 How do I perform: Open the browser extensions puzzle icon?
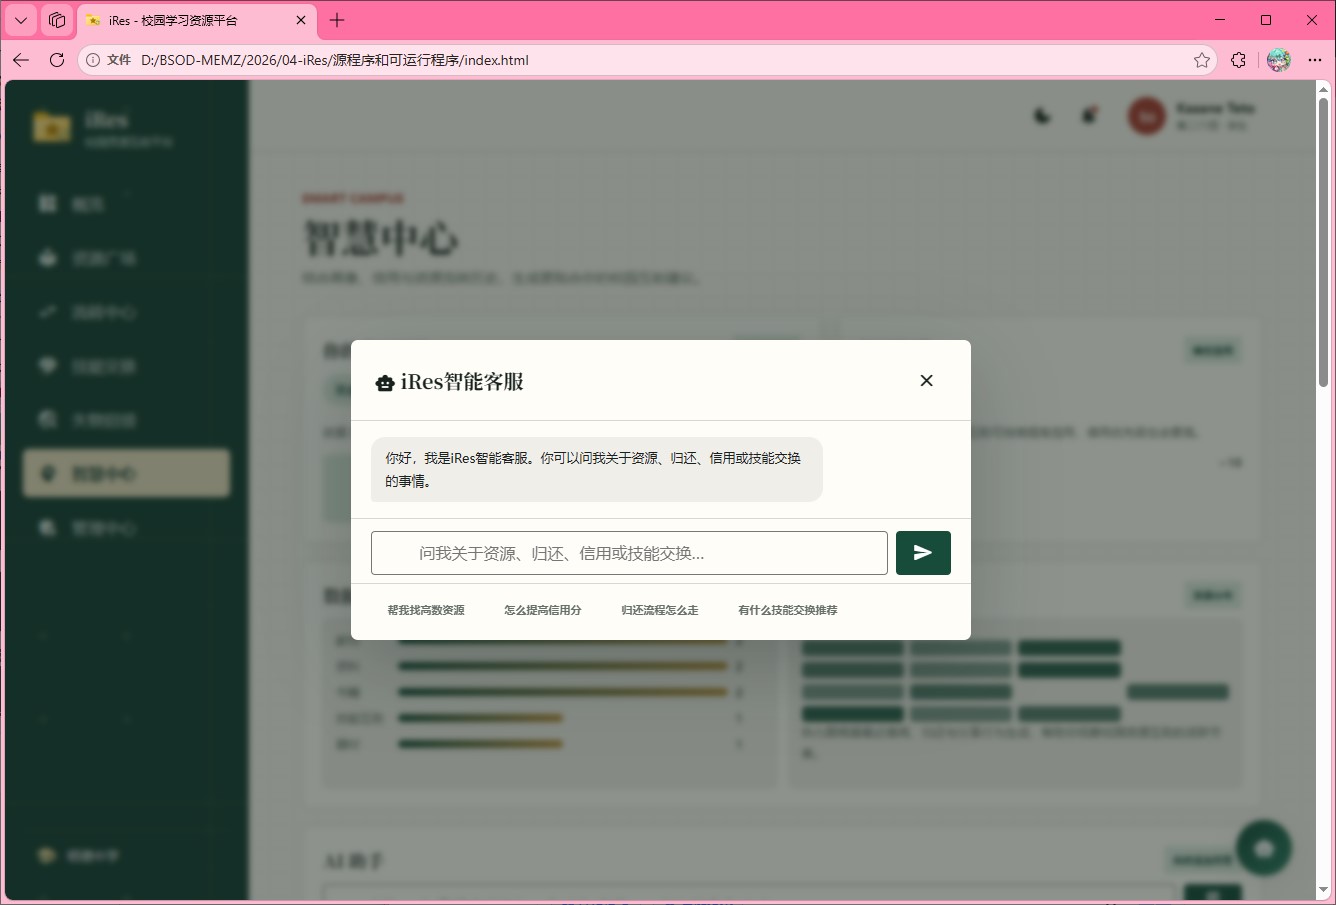tap(1238, 60)
